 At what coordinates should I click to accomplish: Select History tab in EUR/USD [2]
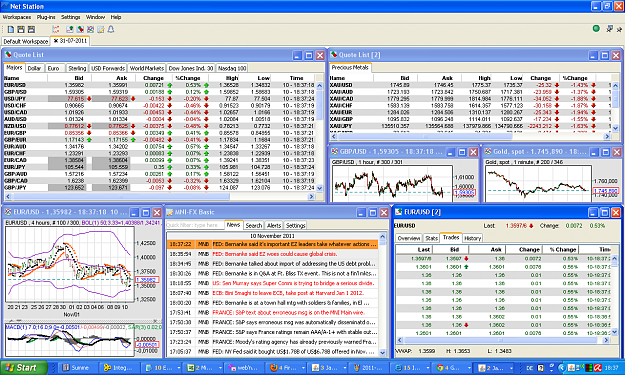472,238
